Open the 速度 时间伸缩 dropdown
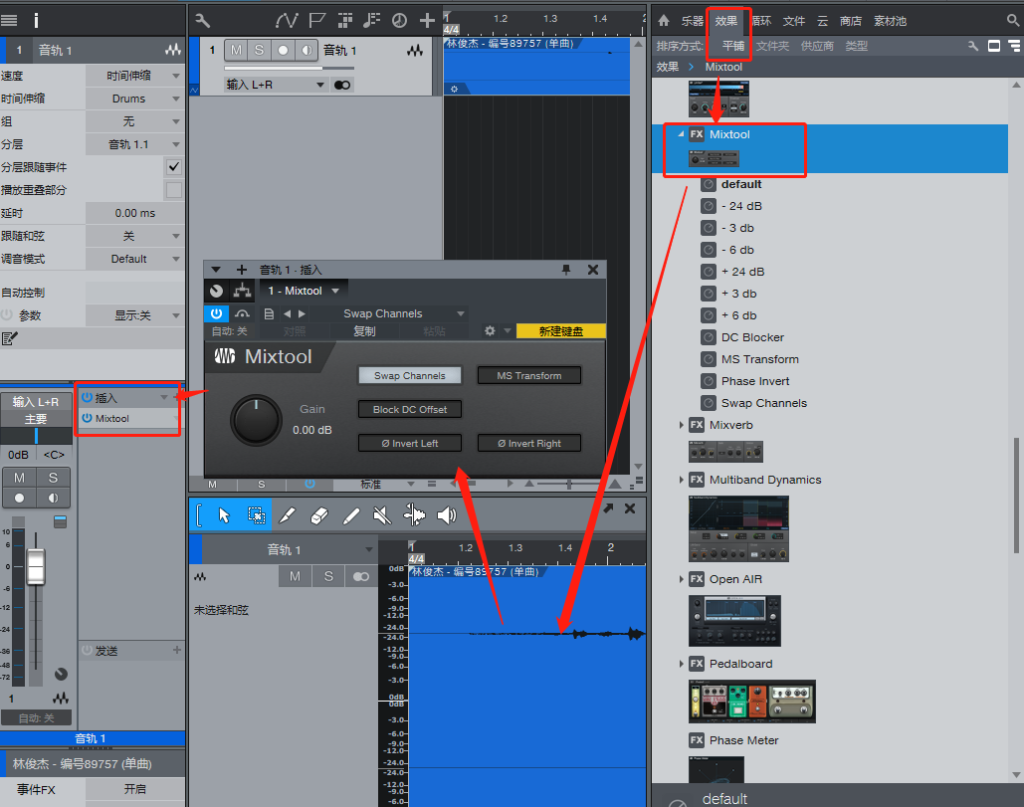 (135, 76)
